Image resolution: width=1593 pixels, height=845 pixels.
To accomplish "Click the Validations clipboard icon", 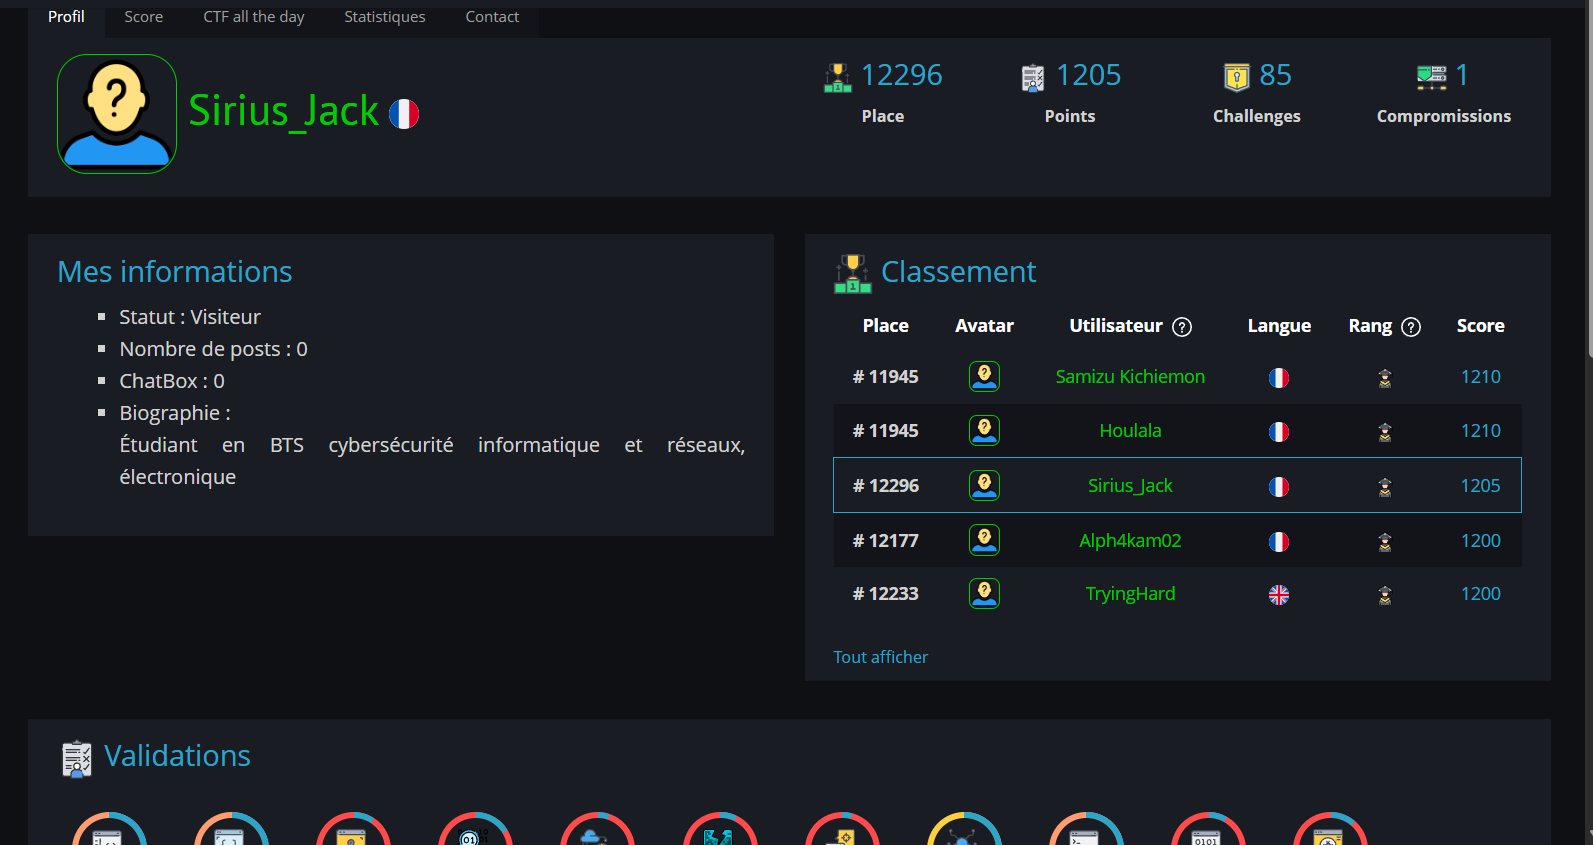I will click(x=77, y=759).
